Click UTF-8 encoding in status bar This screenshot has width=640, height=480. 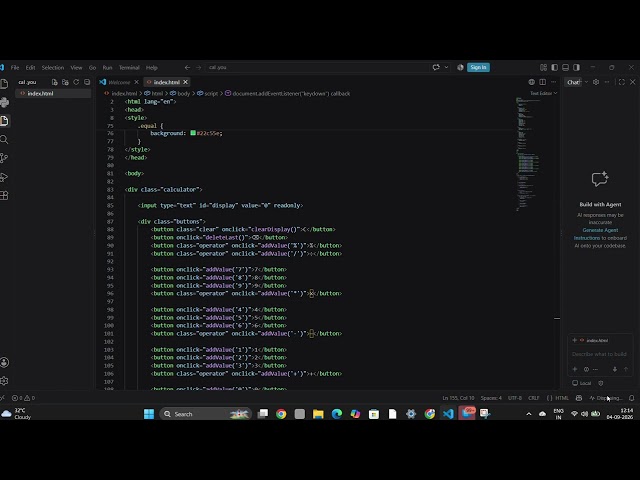515,398
